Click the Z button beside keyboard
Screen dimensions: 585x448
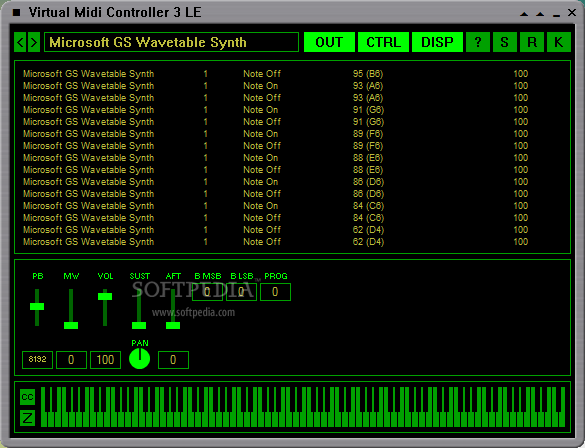(27, 418)
